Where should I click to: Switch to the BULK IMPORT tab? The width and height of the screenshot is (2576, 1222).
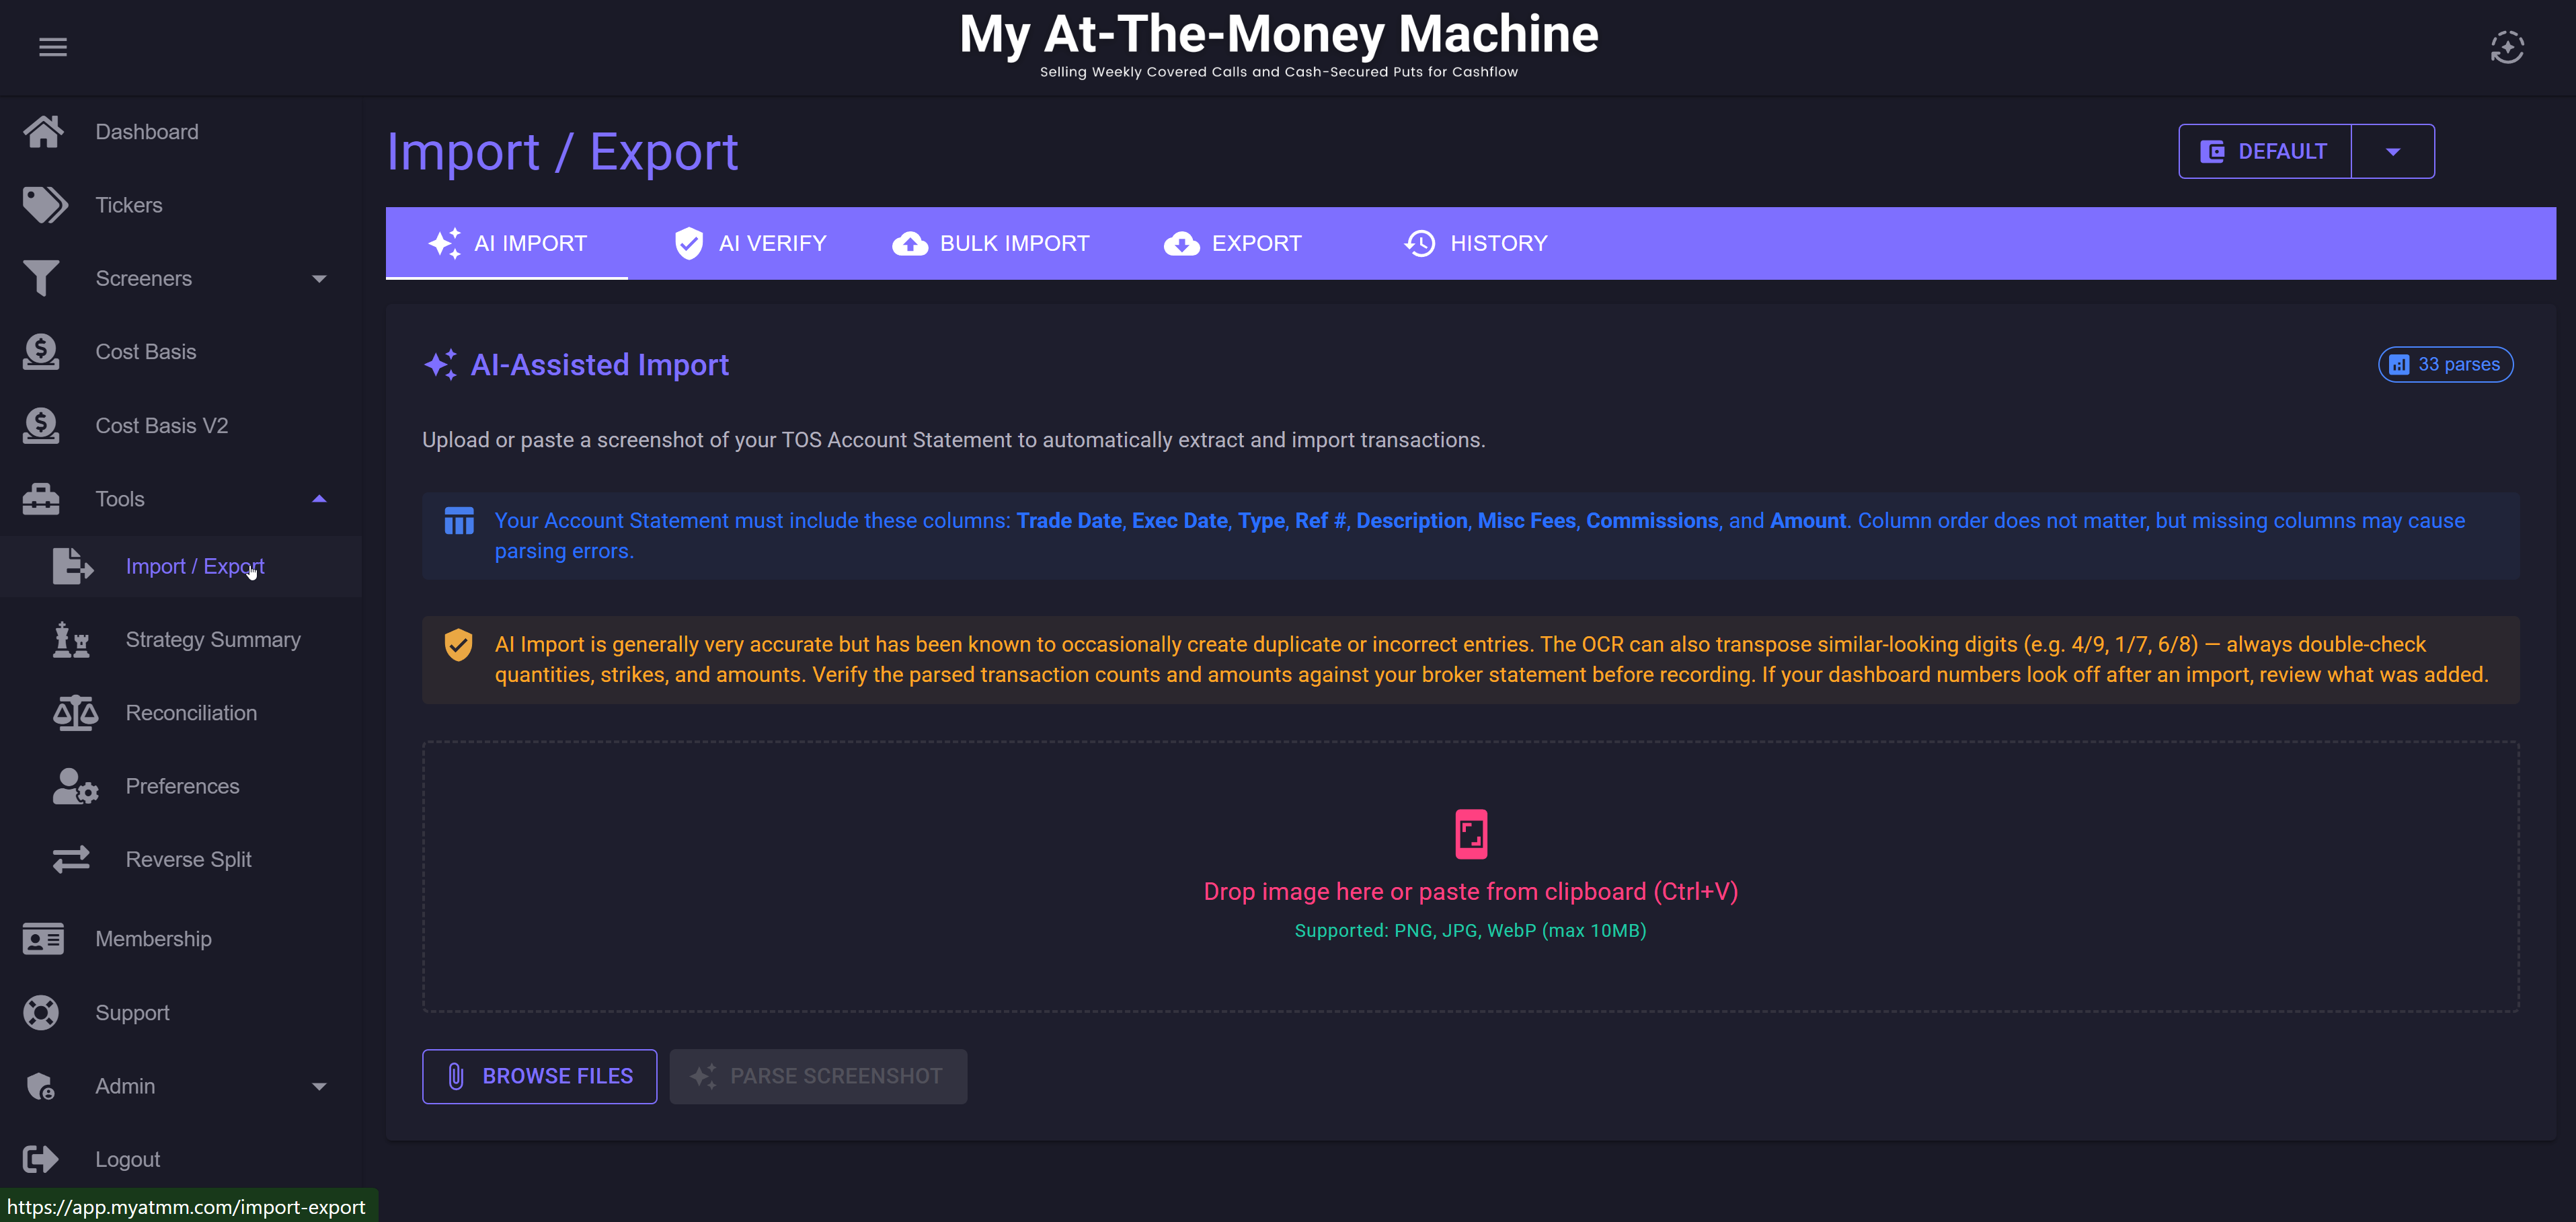click(990, 244)
